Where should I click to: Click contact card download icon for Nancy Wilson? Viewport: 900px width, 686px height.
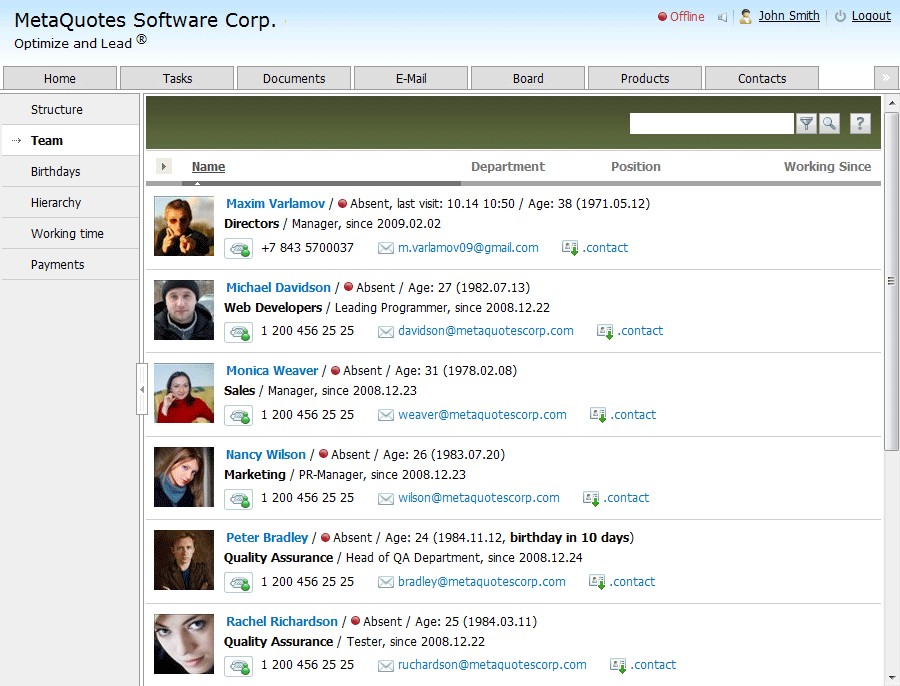[x=591, y=498]
